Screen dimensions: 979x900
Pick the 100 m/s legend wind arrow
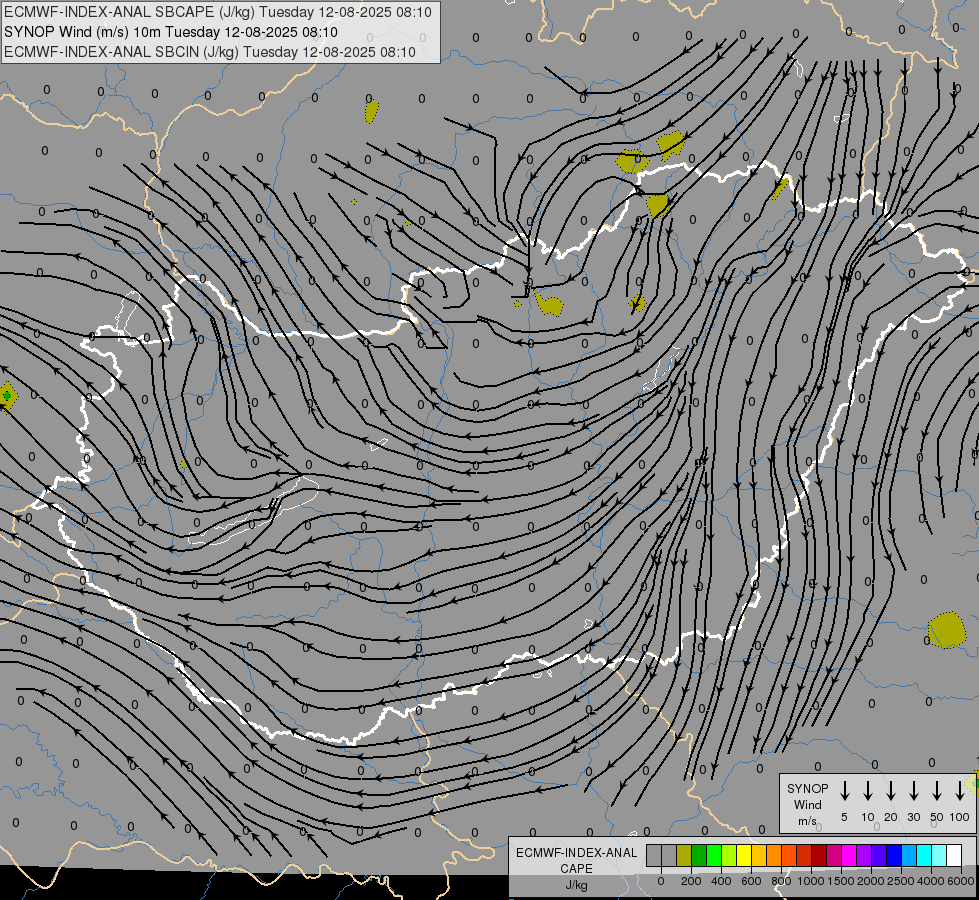(x=960, y=791)
